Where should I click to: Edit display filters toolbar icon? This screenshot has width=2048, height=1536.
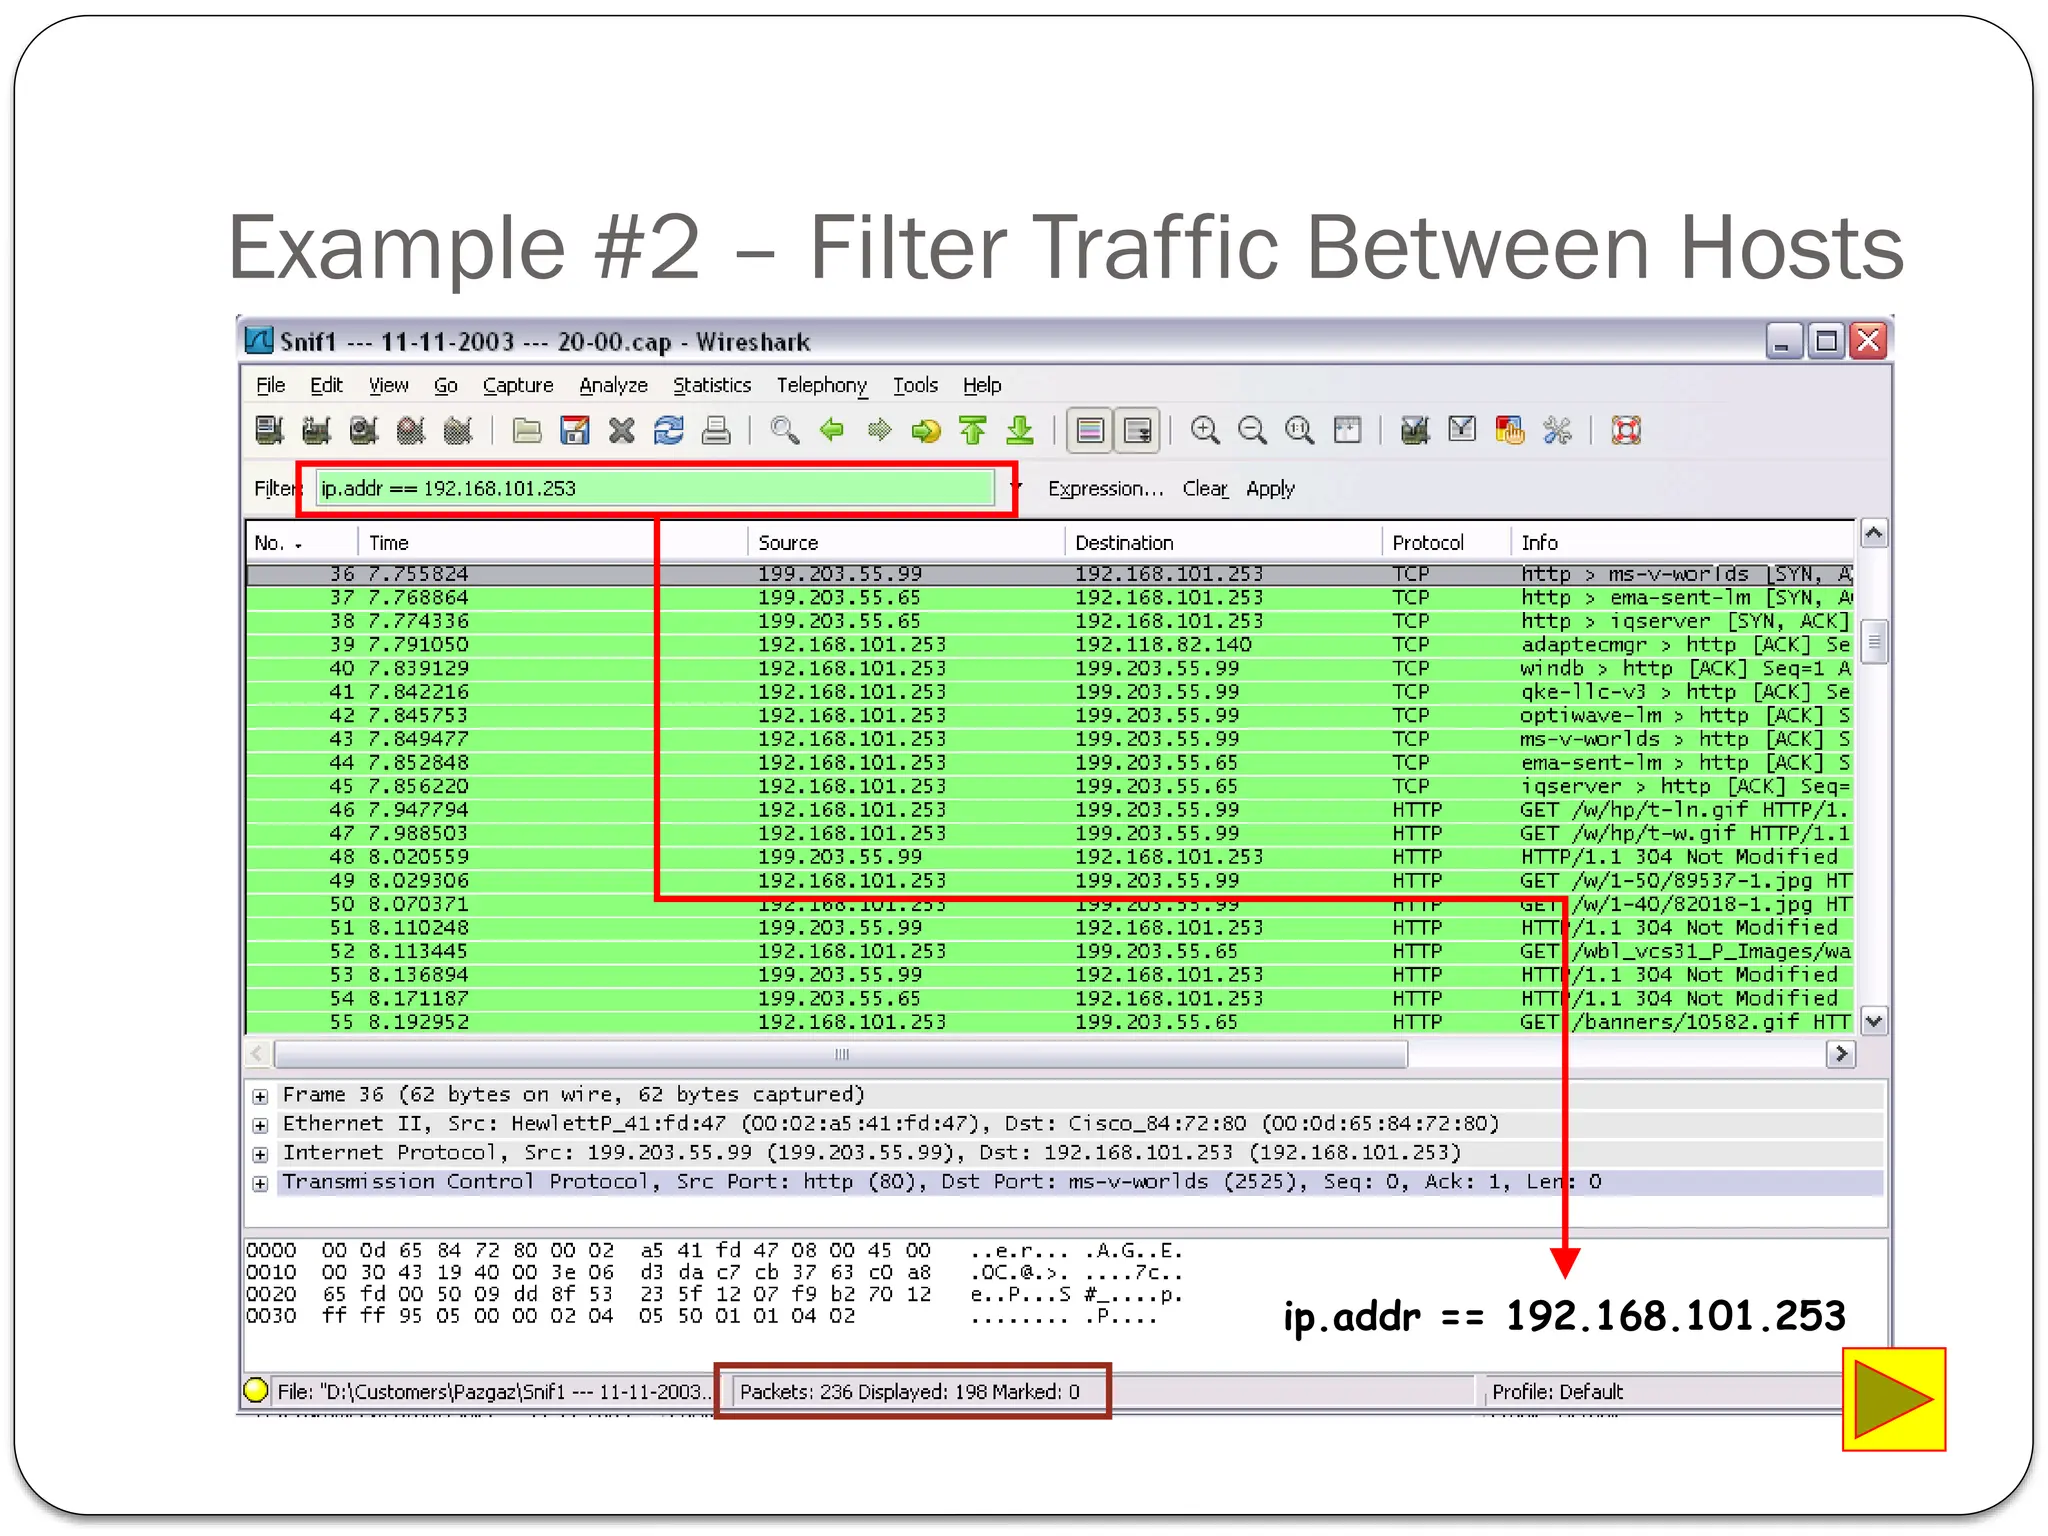pos(1462,431)
